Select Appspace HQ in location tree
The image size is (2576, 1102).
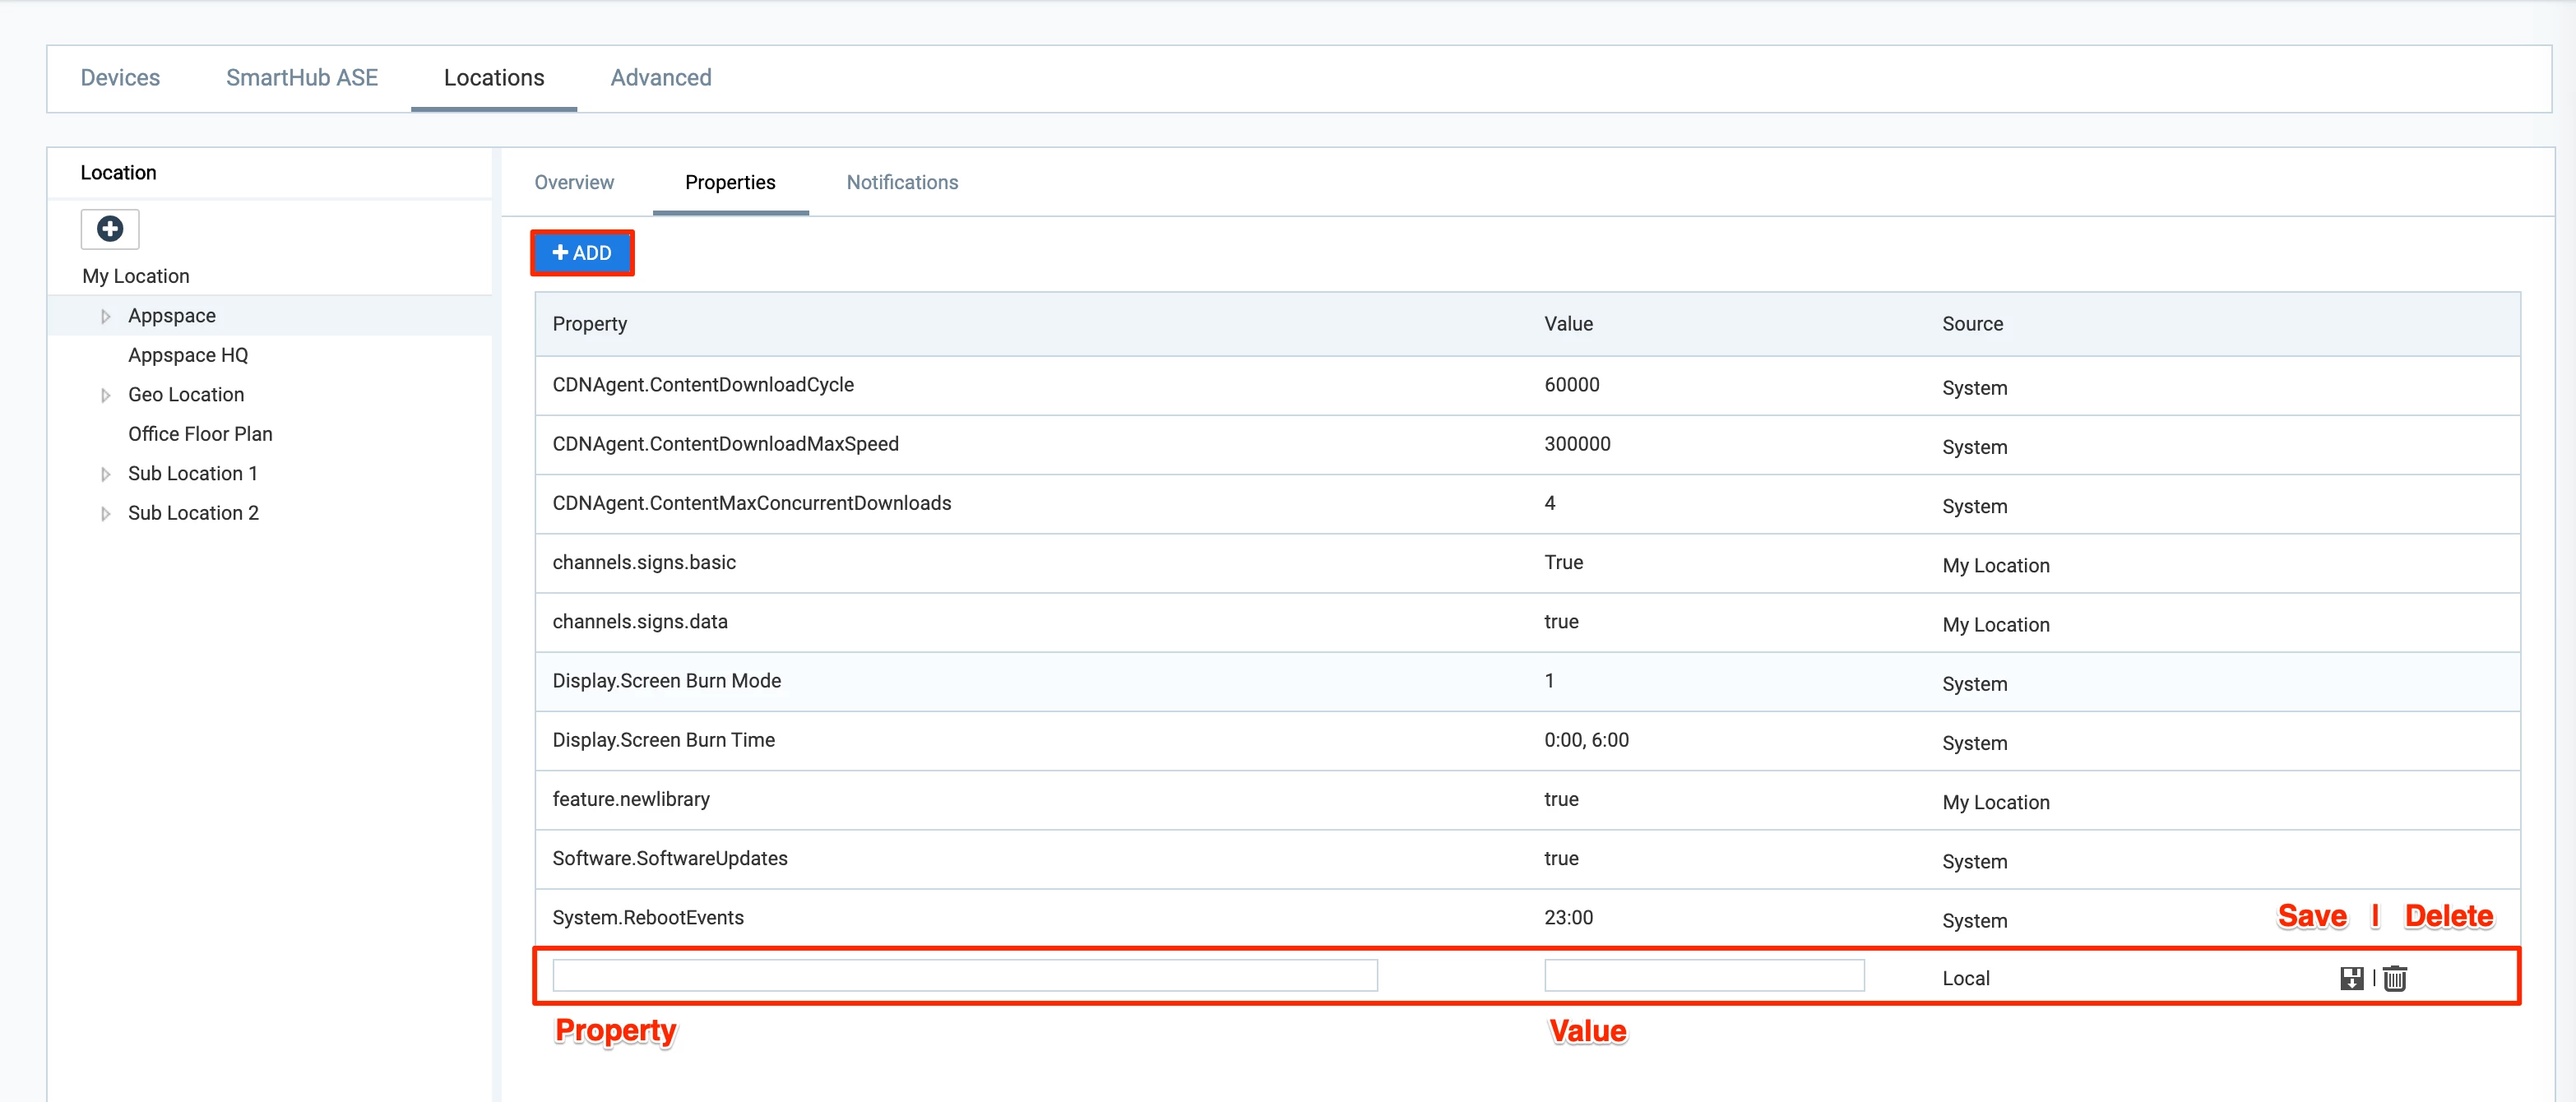point(188,355)
